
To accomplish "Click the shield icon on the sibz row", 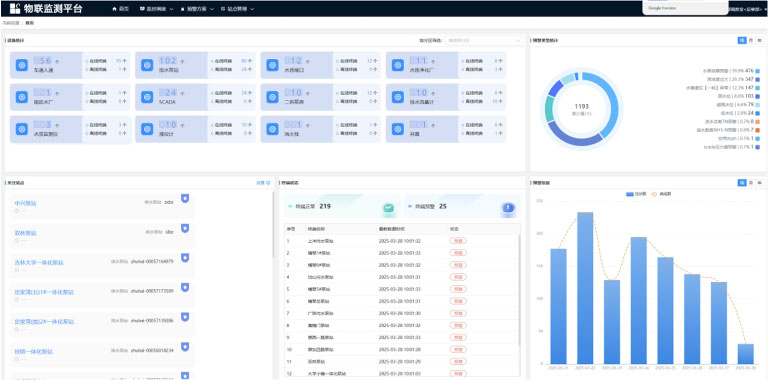I will pos(185,228).
